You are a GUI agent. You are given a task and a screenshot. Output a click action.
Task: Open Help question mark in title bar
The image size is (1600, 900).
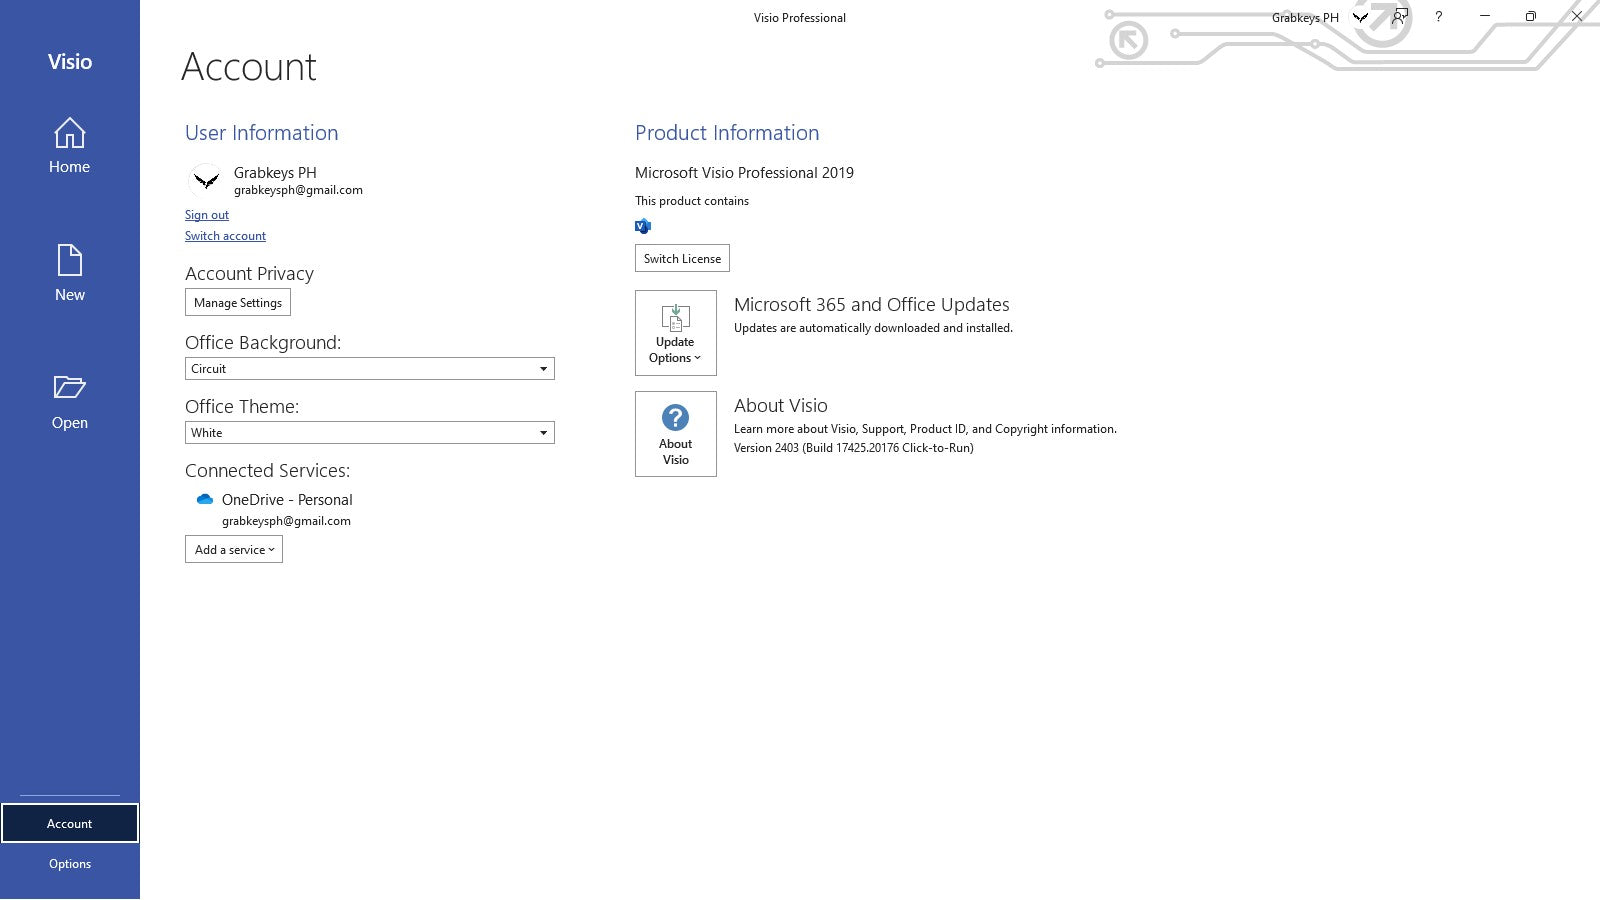coord(1439,17)
